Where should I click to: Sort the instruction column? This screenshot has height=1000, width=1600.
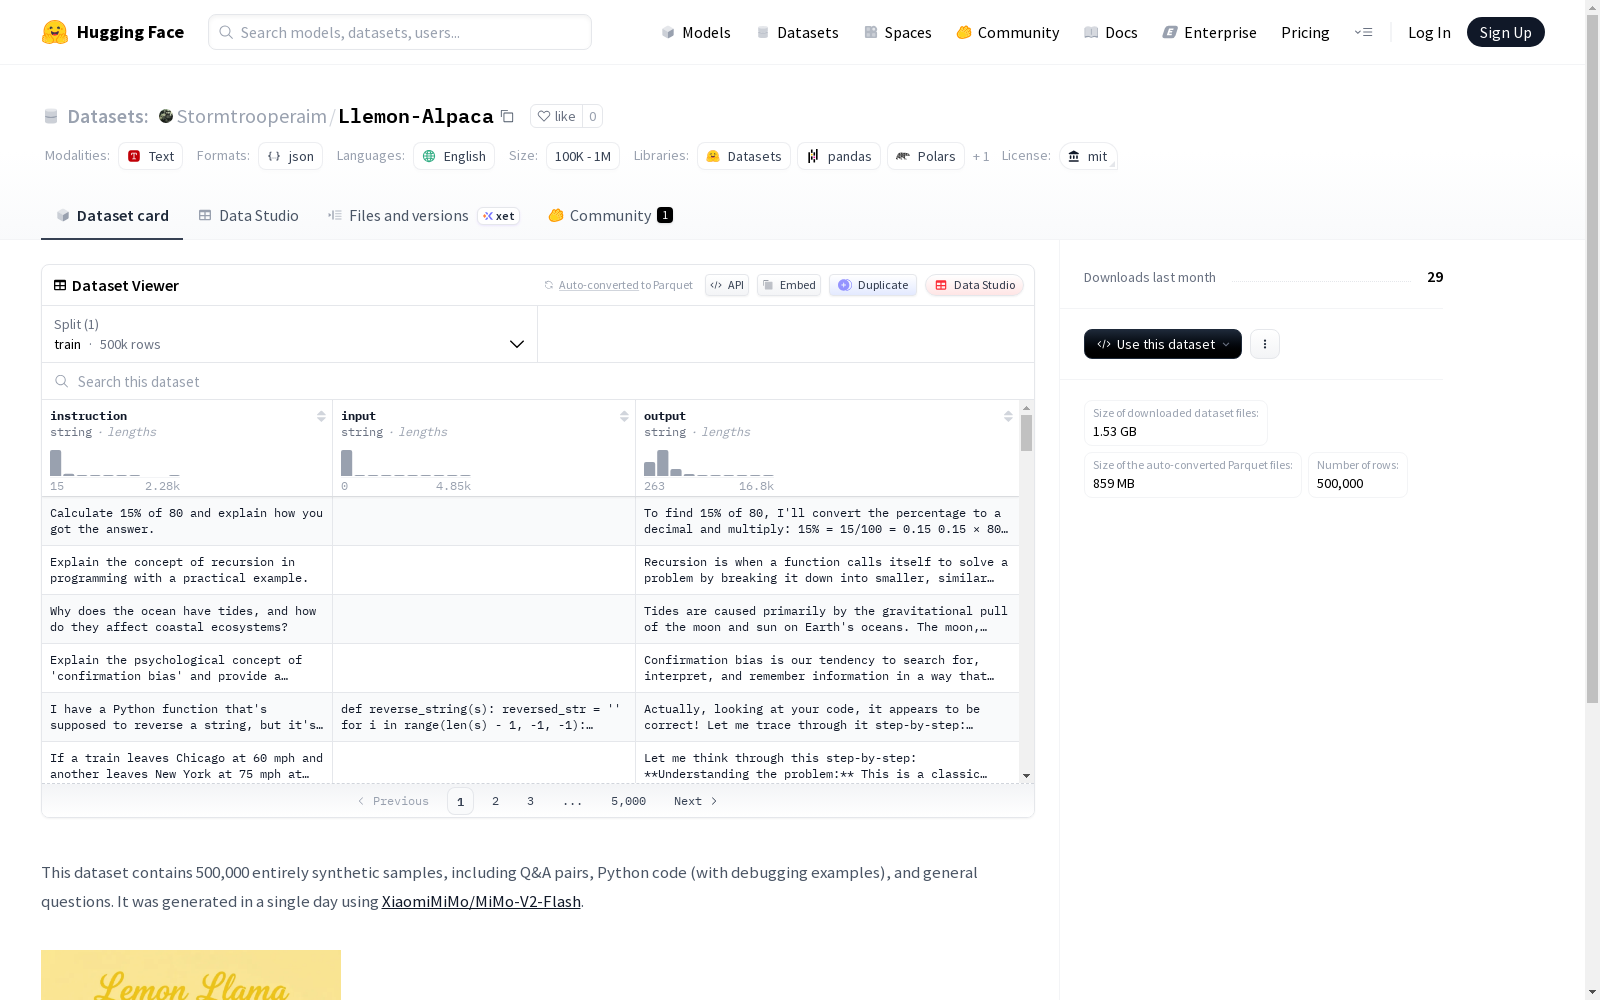[x=321, y=416]
